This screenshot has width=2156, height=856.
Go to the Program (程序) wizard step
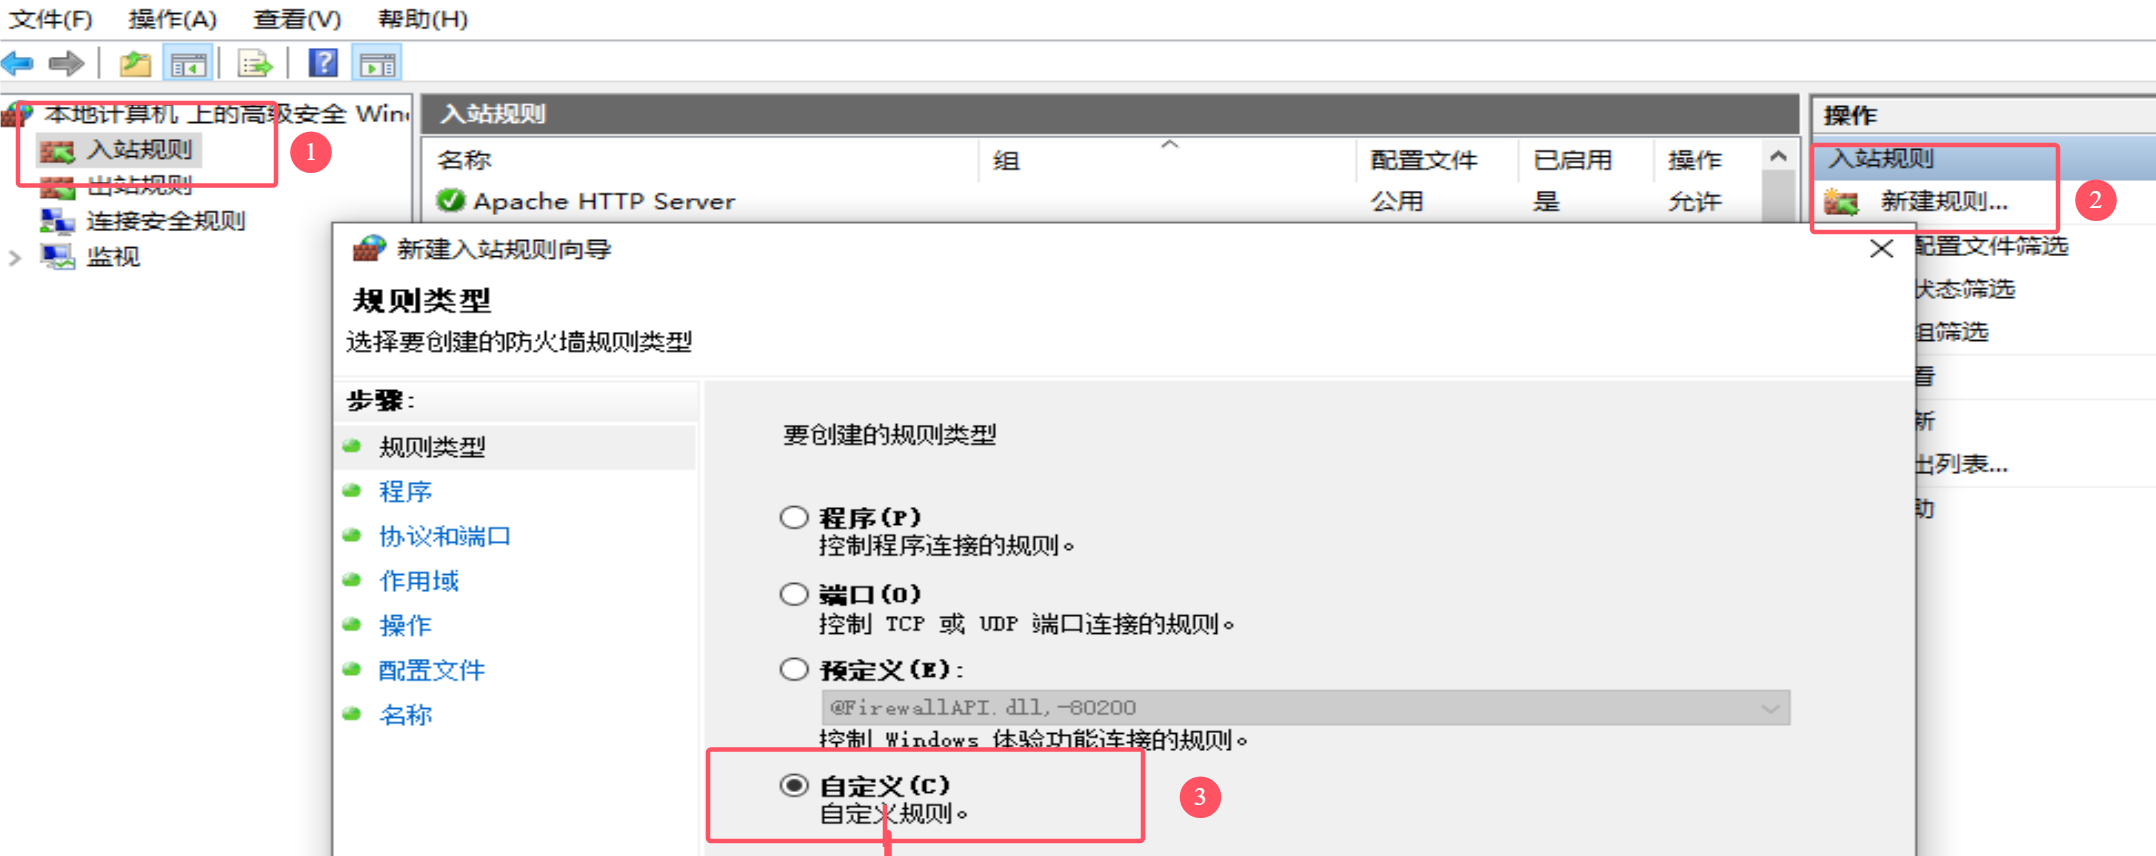[405, 491]
